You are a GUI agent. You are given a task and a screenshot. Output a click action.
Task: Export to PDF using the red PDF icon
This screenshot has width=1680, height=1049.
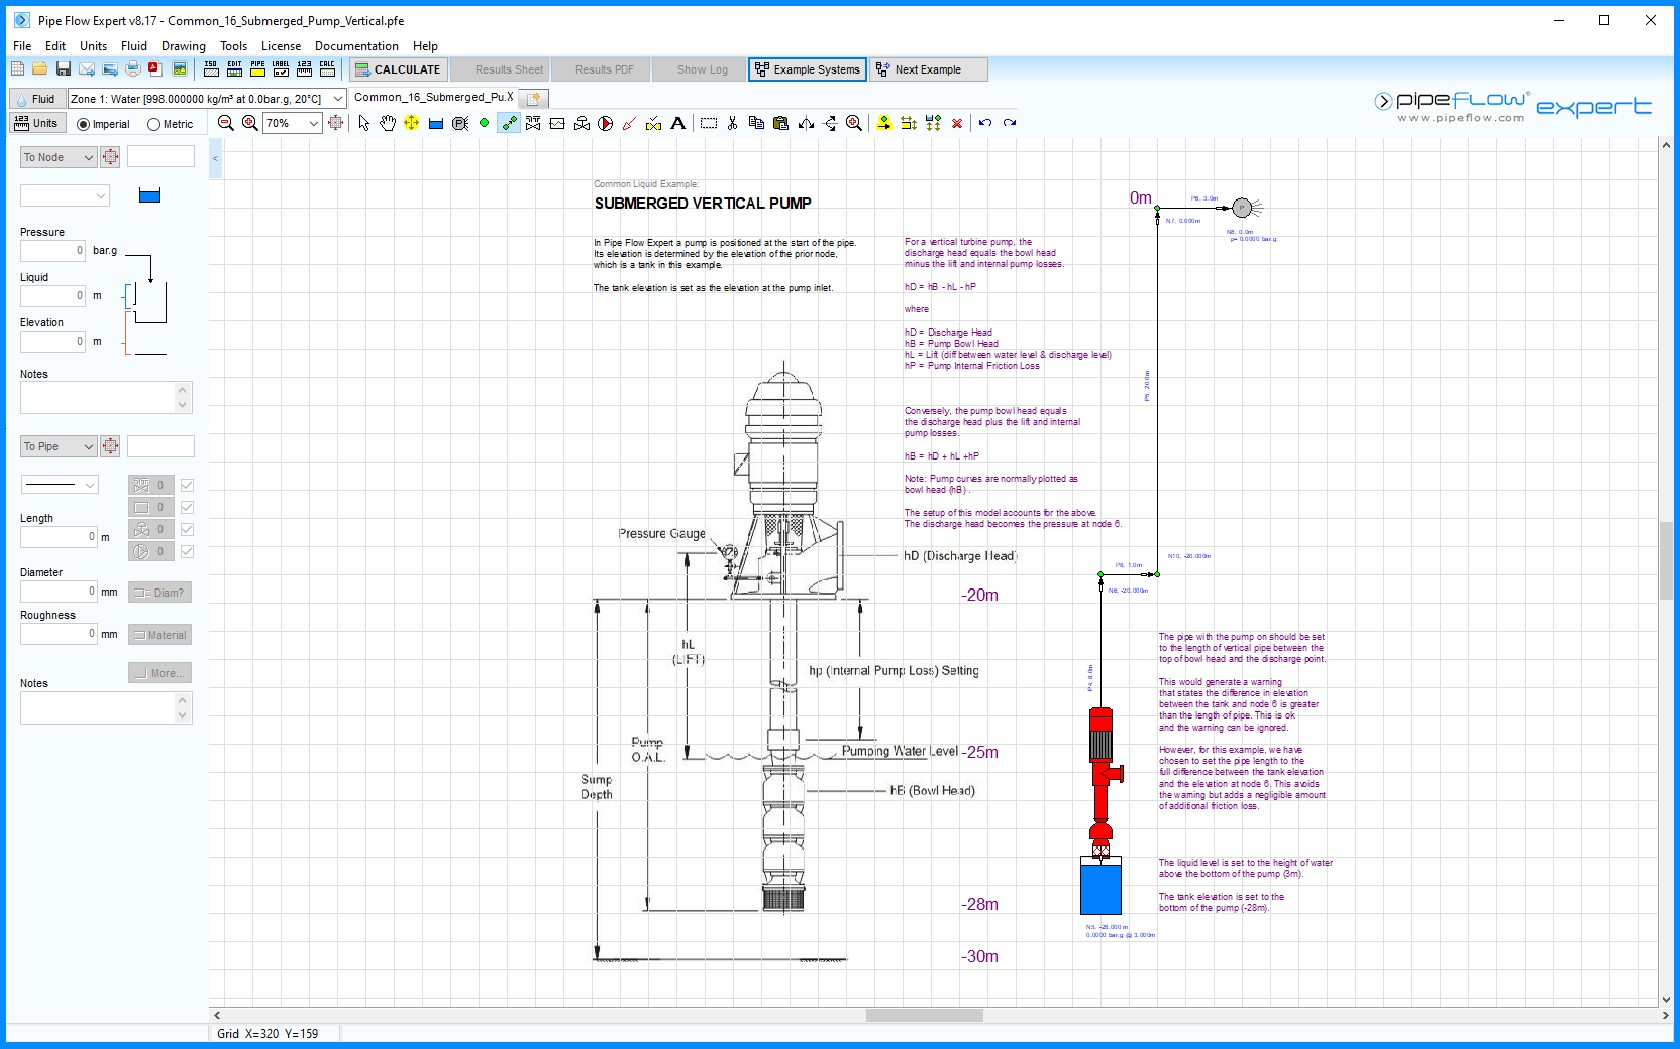tap(155, 69)
